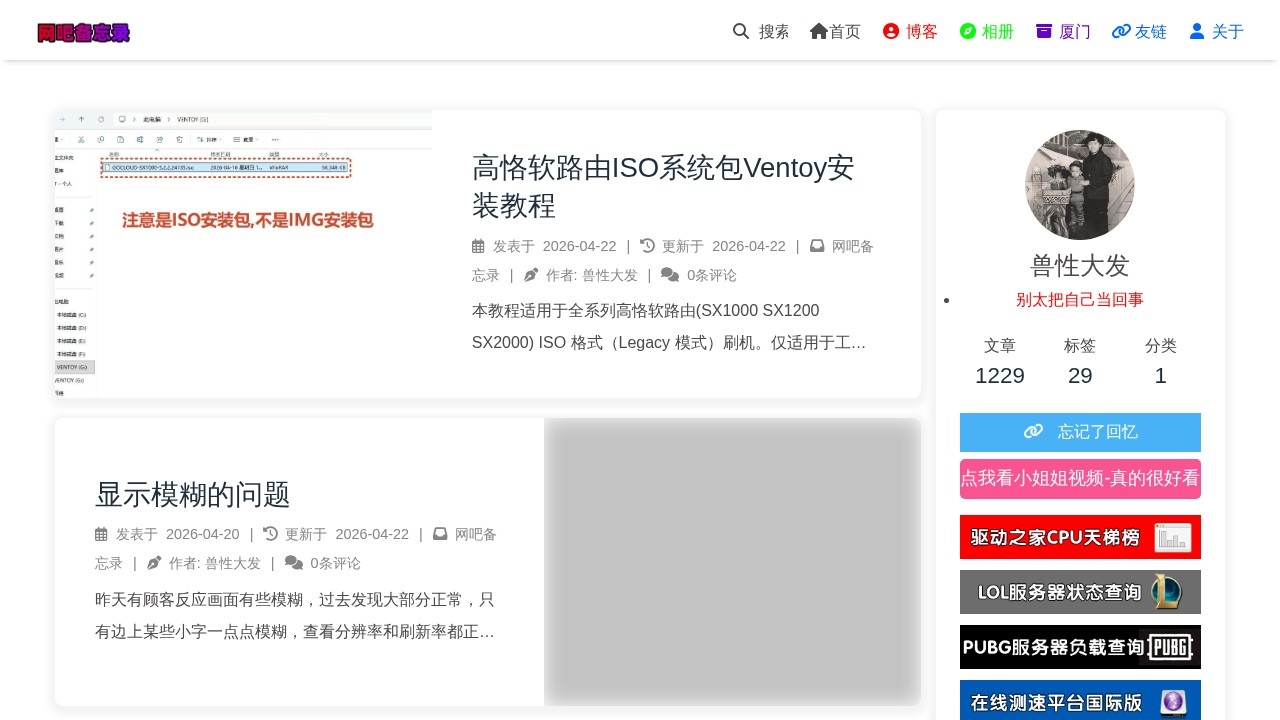
Task: Open article 显示模糊的问题
Action: (192, 495)
